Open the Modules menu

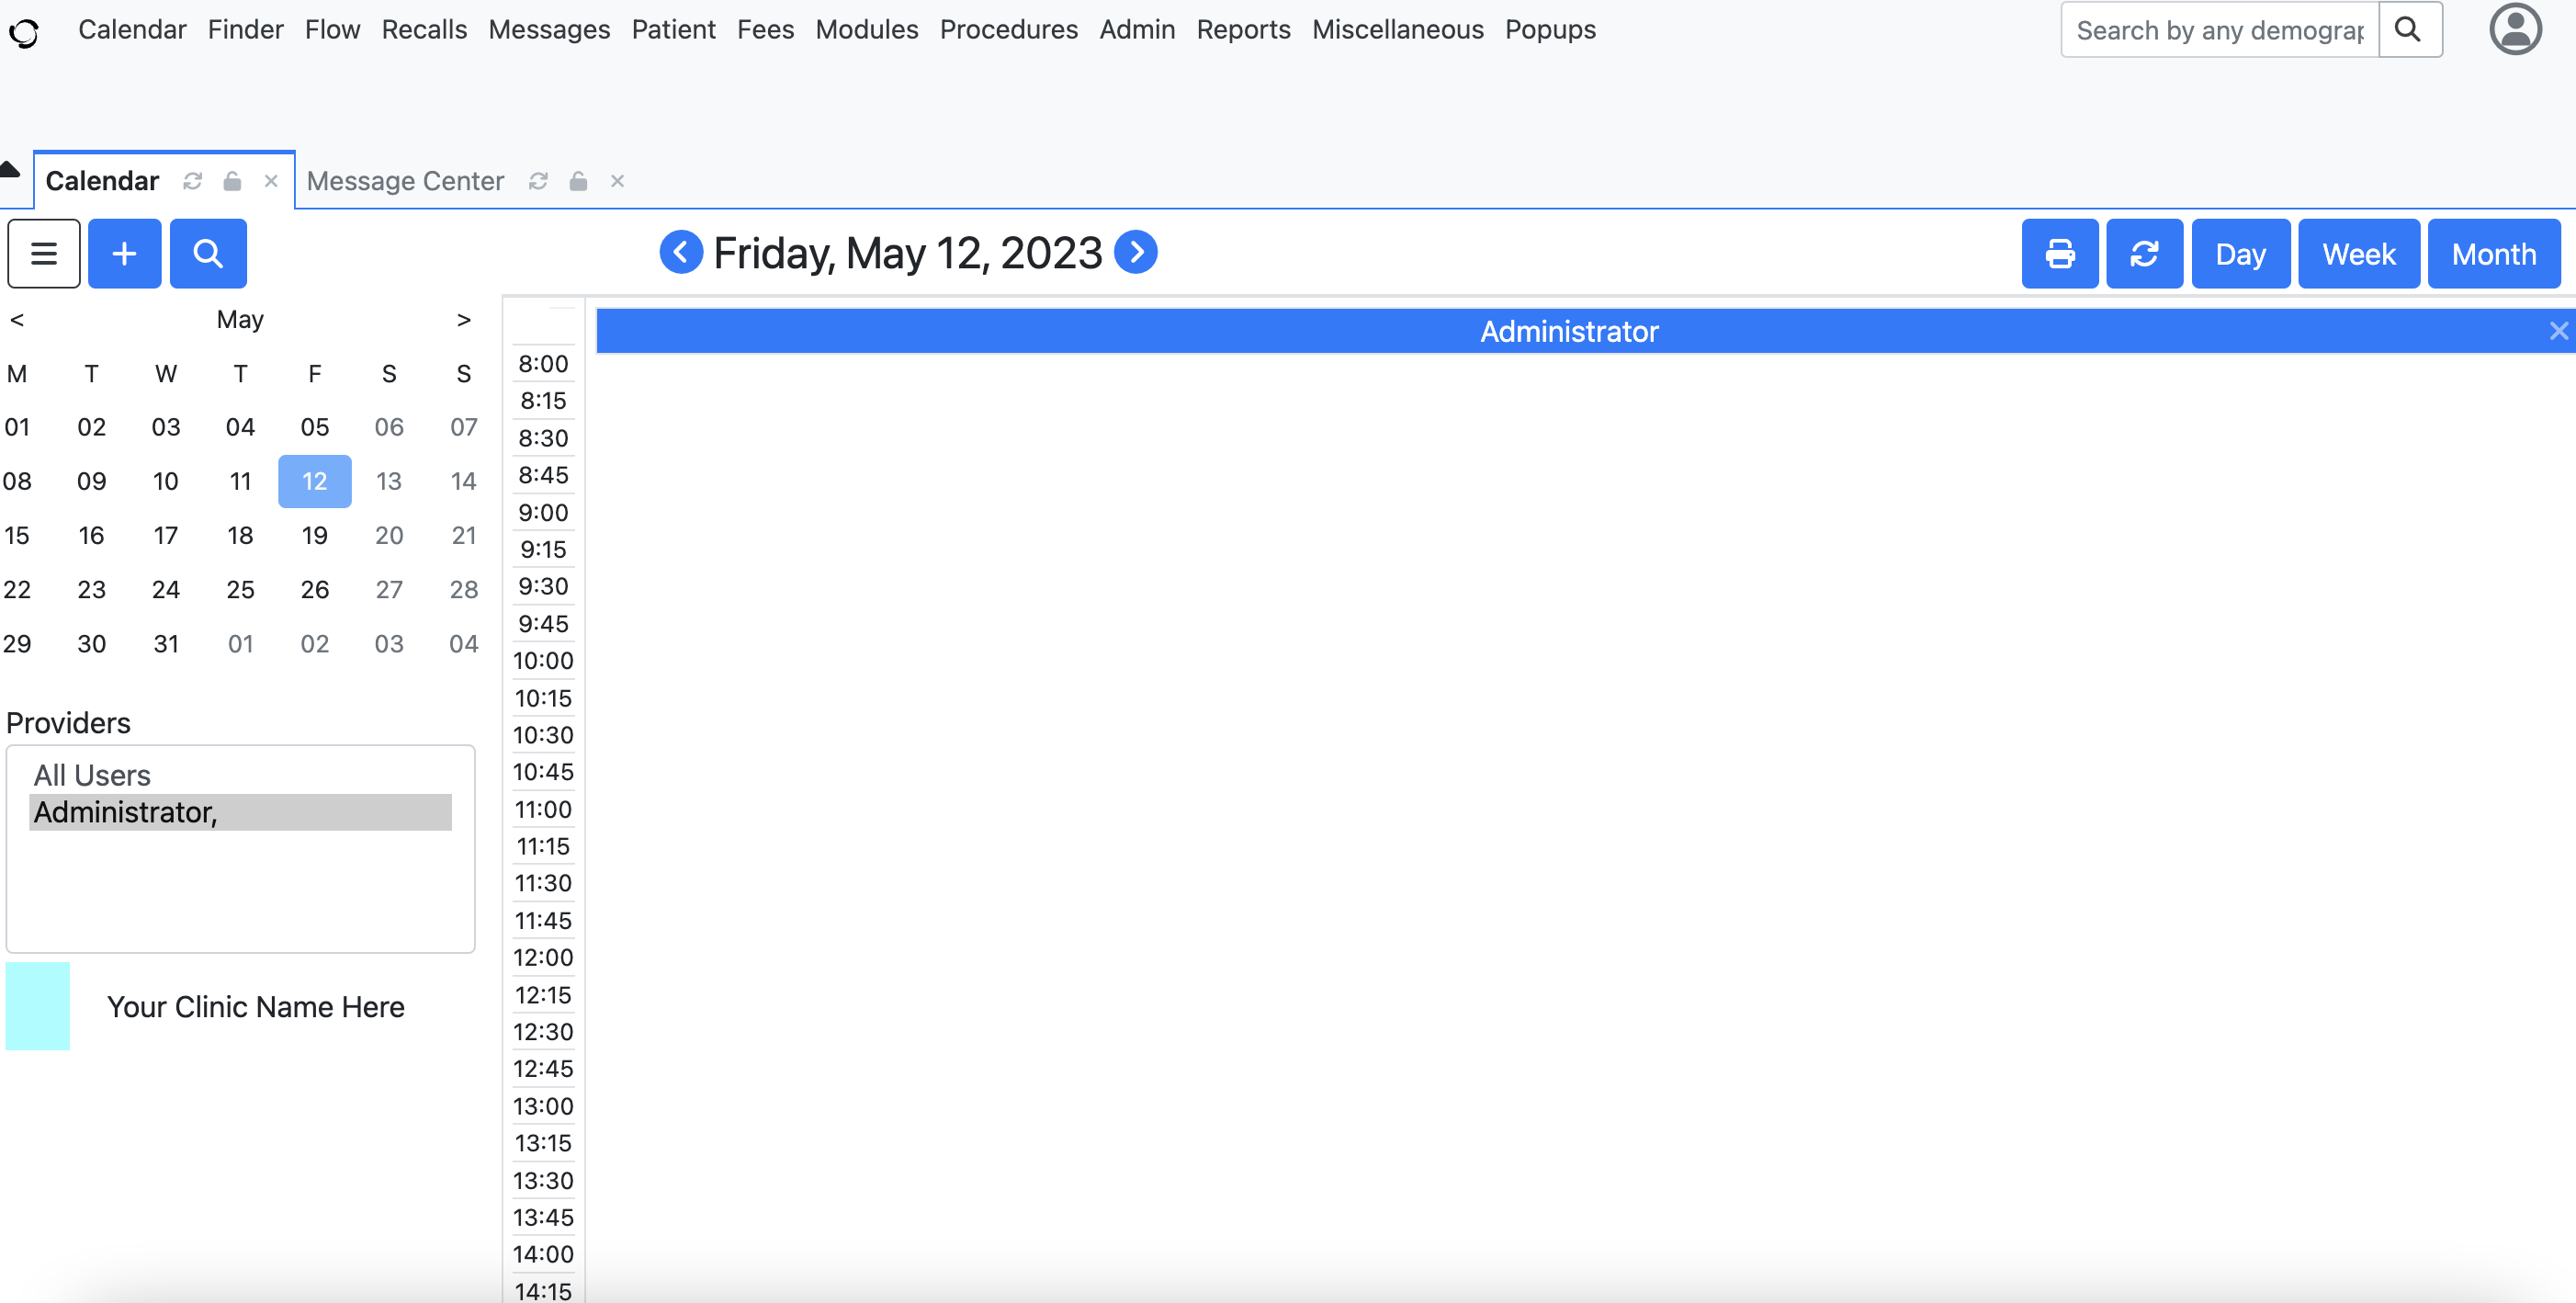click(x=865, y=28)
